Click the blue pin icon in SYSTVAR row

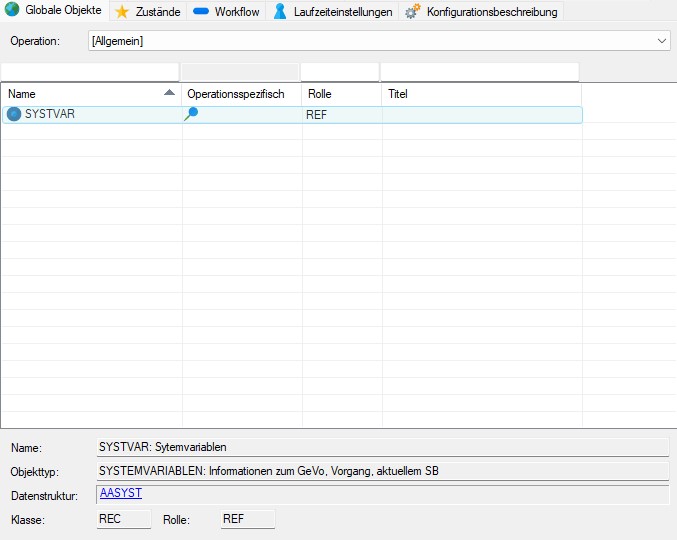191,114
